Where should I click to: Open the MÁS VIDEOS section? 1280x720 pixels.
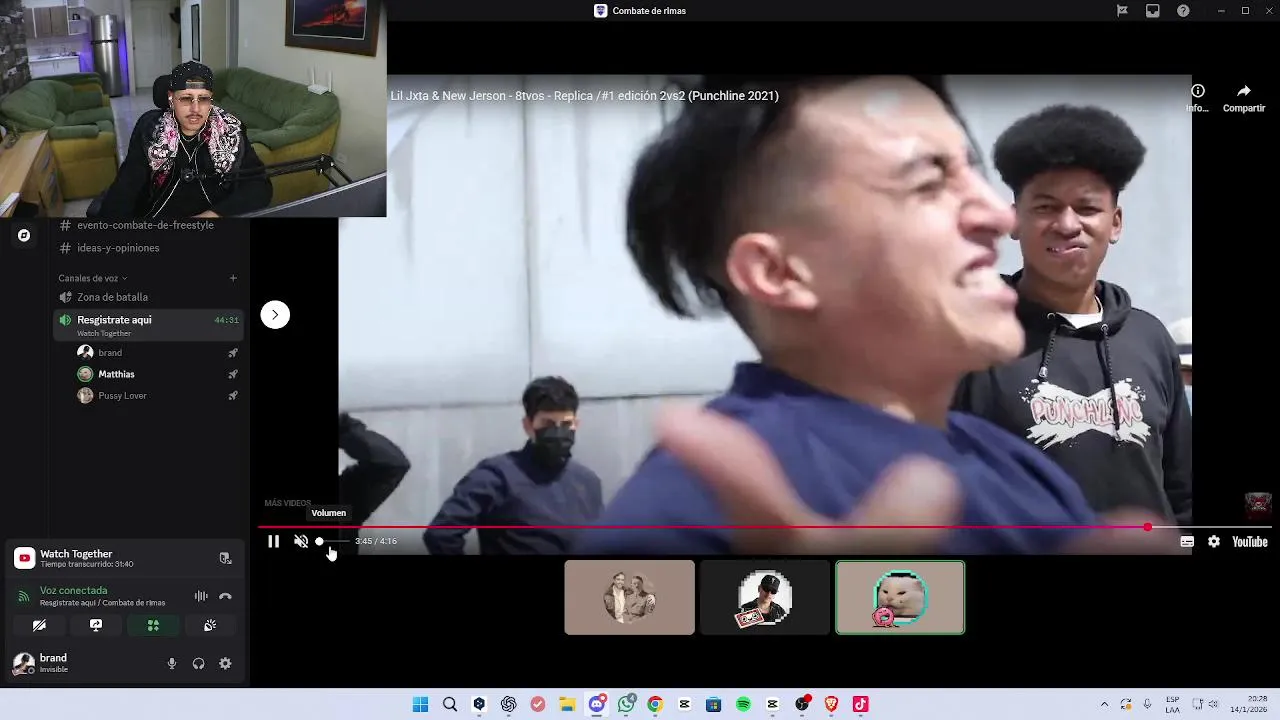(x=288, y=503)
